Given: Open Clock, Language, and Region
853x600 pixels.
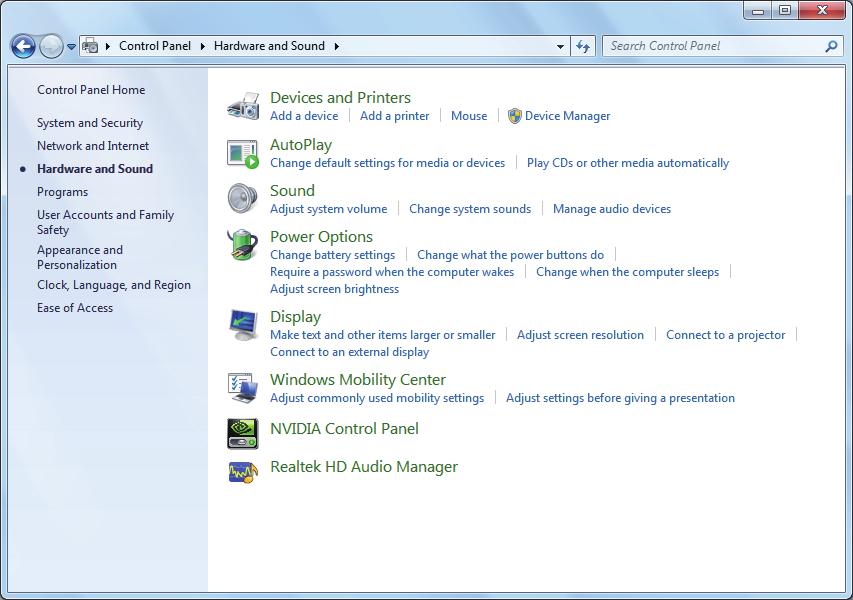Looking at the screenshot, I should [114, 285].
